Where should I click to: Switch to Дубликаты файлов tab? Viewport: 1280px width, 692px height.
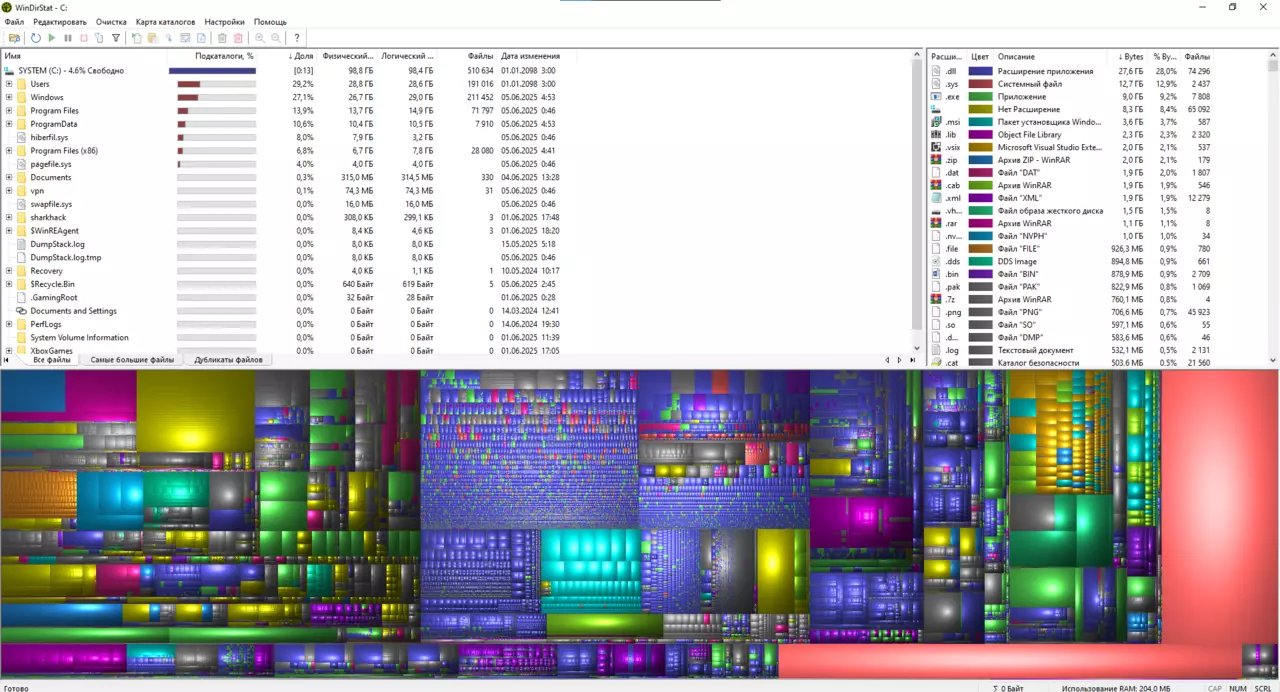(228, 360)
